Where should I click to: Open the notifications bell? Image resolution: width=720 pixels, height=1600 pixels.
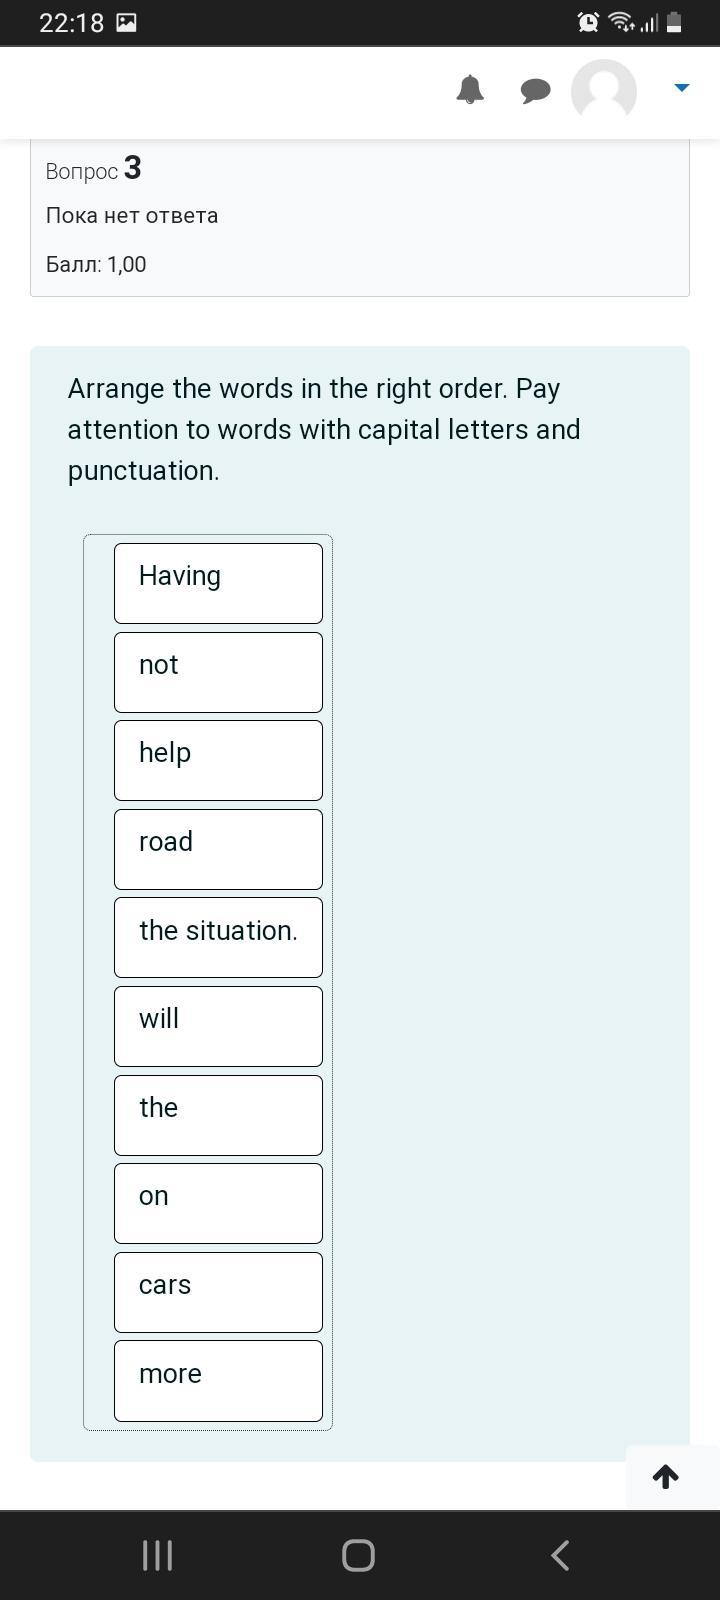point(470,90)
